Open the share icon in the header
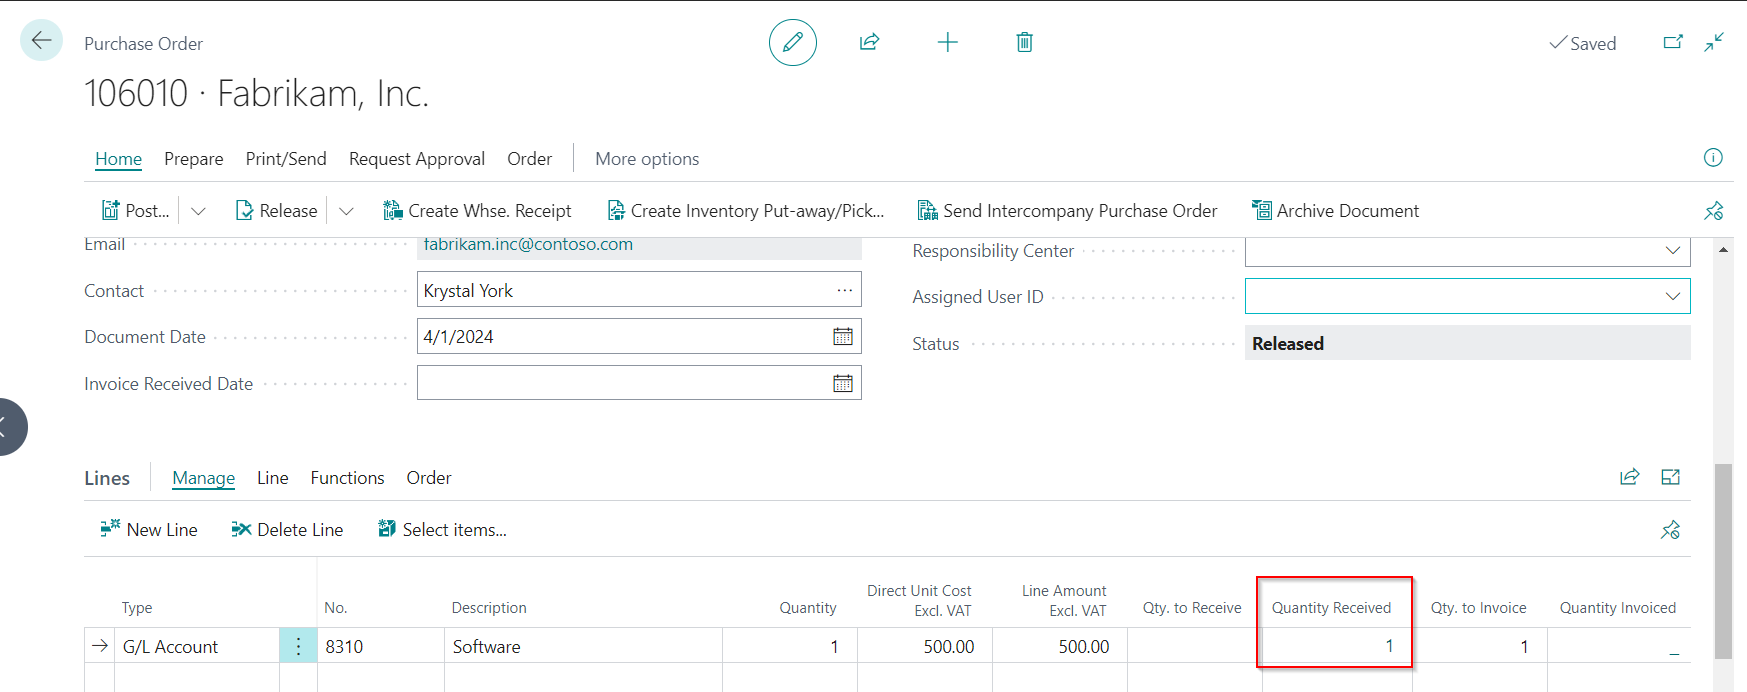 (869, 42)
